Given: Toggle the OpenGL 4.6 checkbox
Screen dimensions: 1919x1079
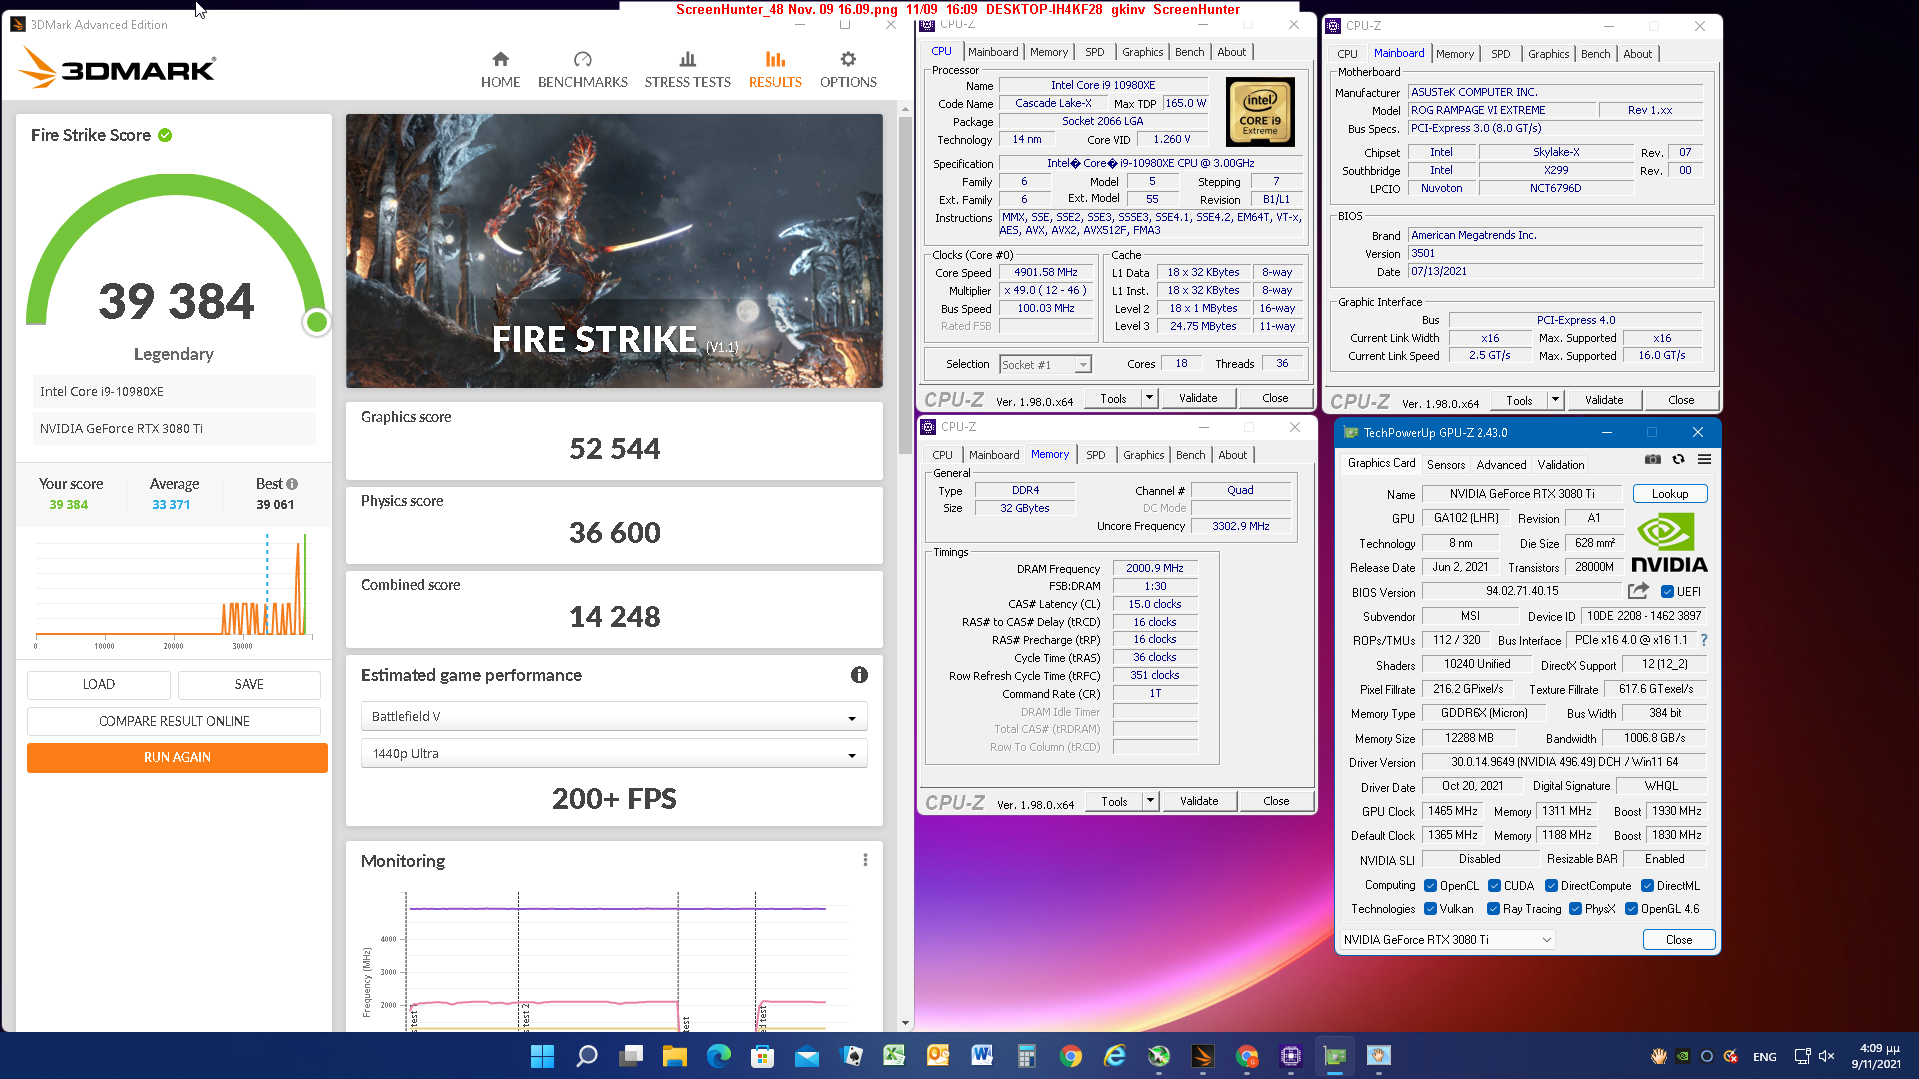Looking at the screenshot, I should click(1631, 909).
